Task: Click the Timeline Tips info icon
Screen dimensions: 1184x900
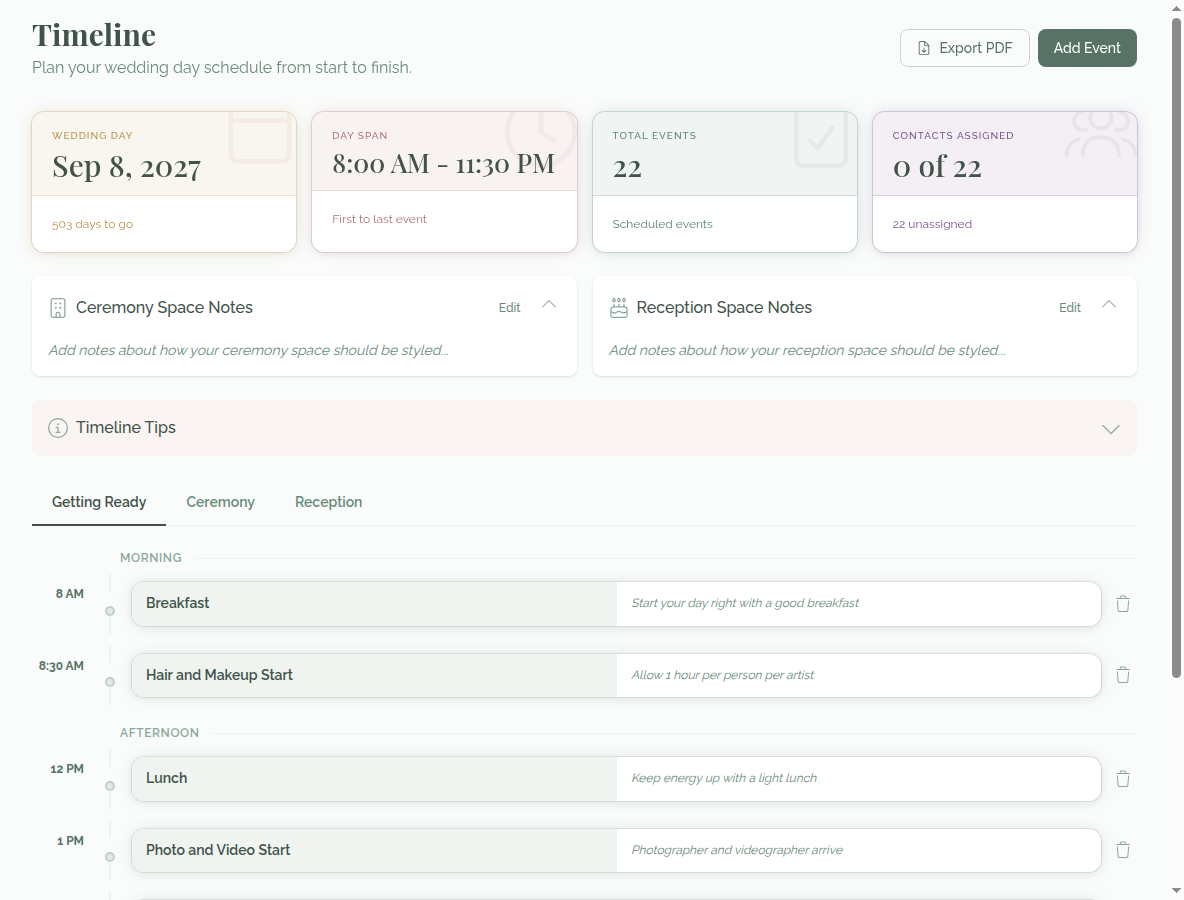Action: (x=57, y=428)
